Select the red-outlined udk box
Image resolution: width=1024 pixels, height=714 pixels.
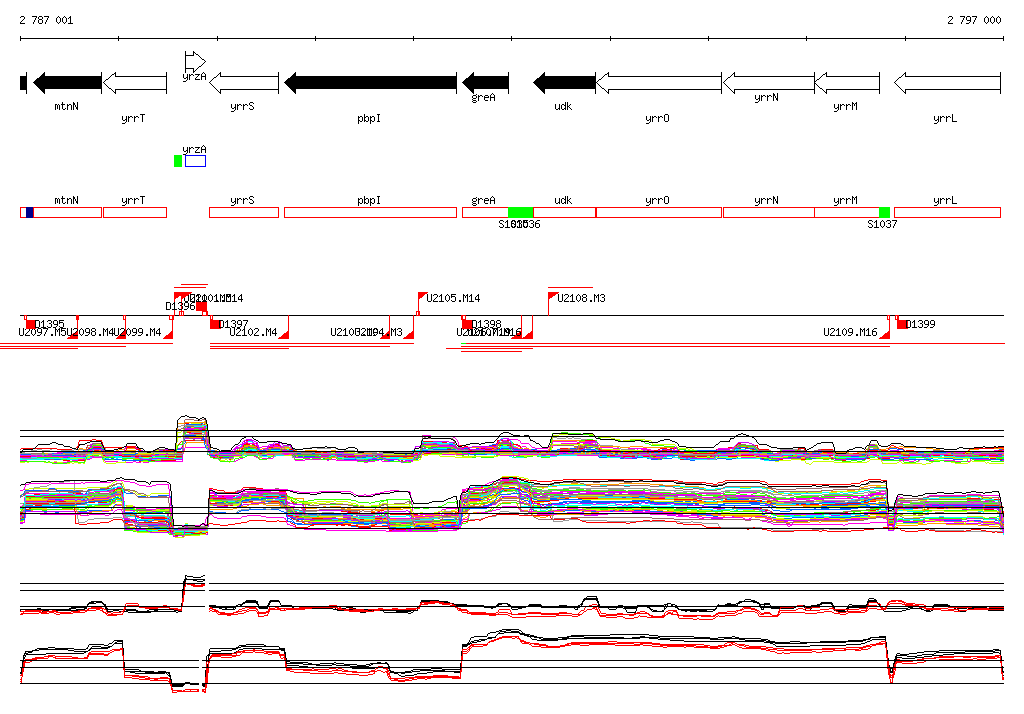click(x=564, y=212)
